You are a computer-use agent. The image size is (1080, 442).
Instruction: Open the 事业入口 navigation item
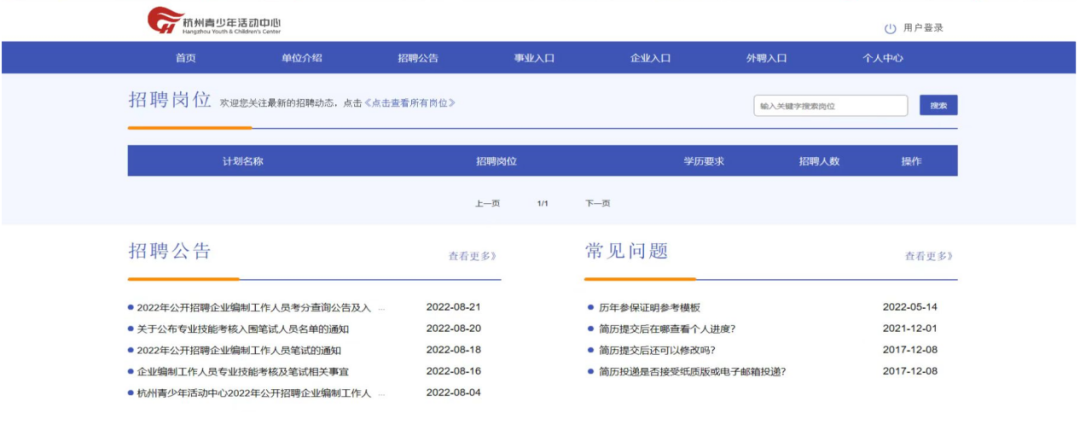click(x=534, y=58)
